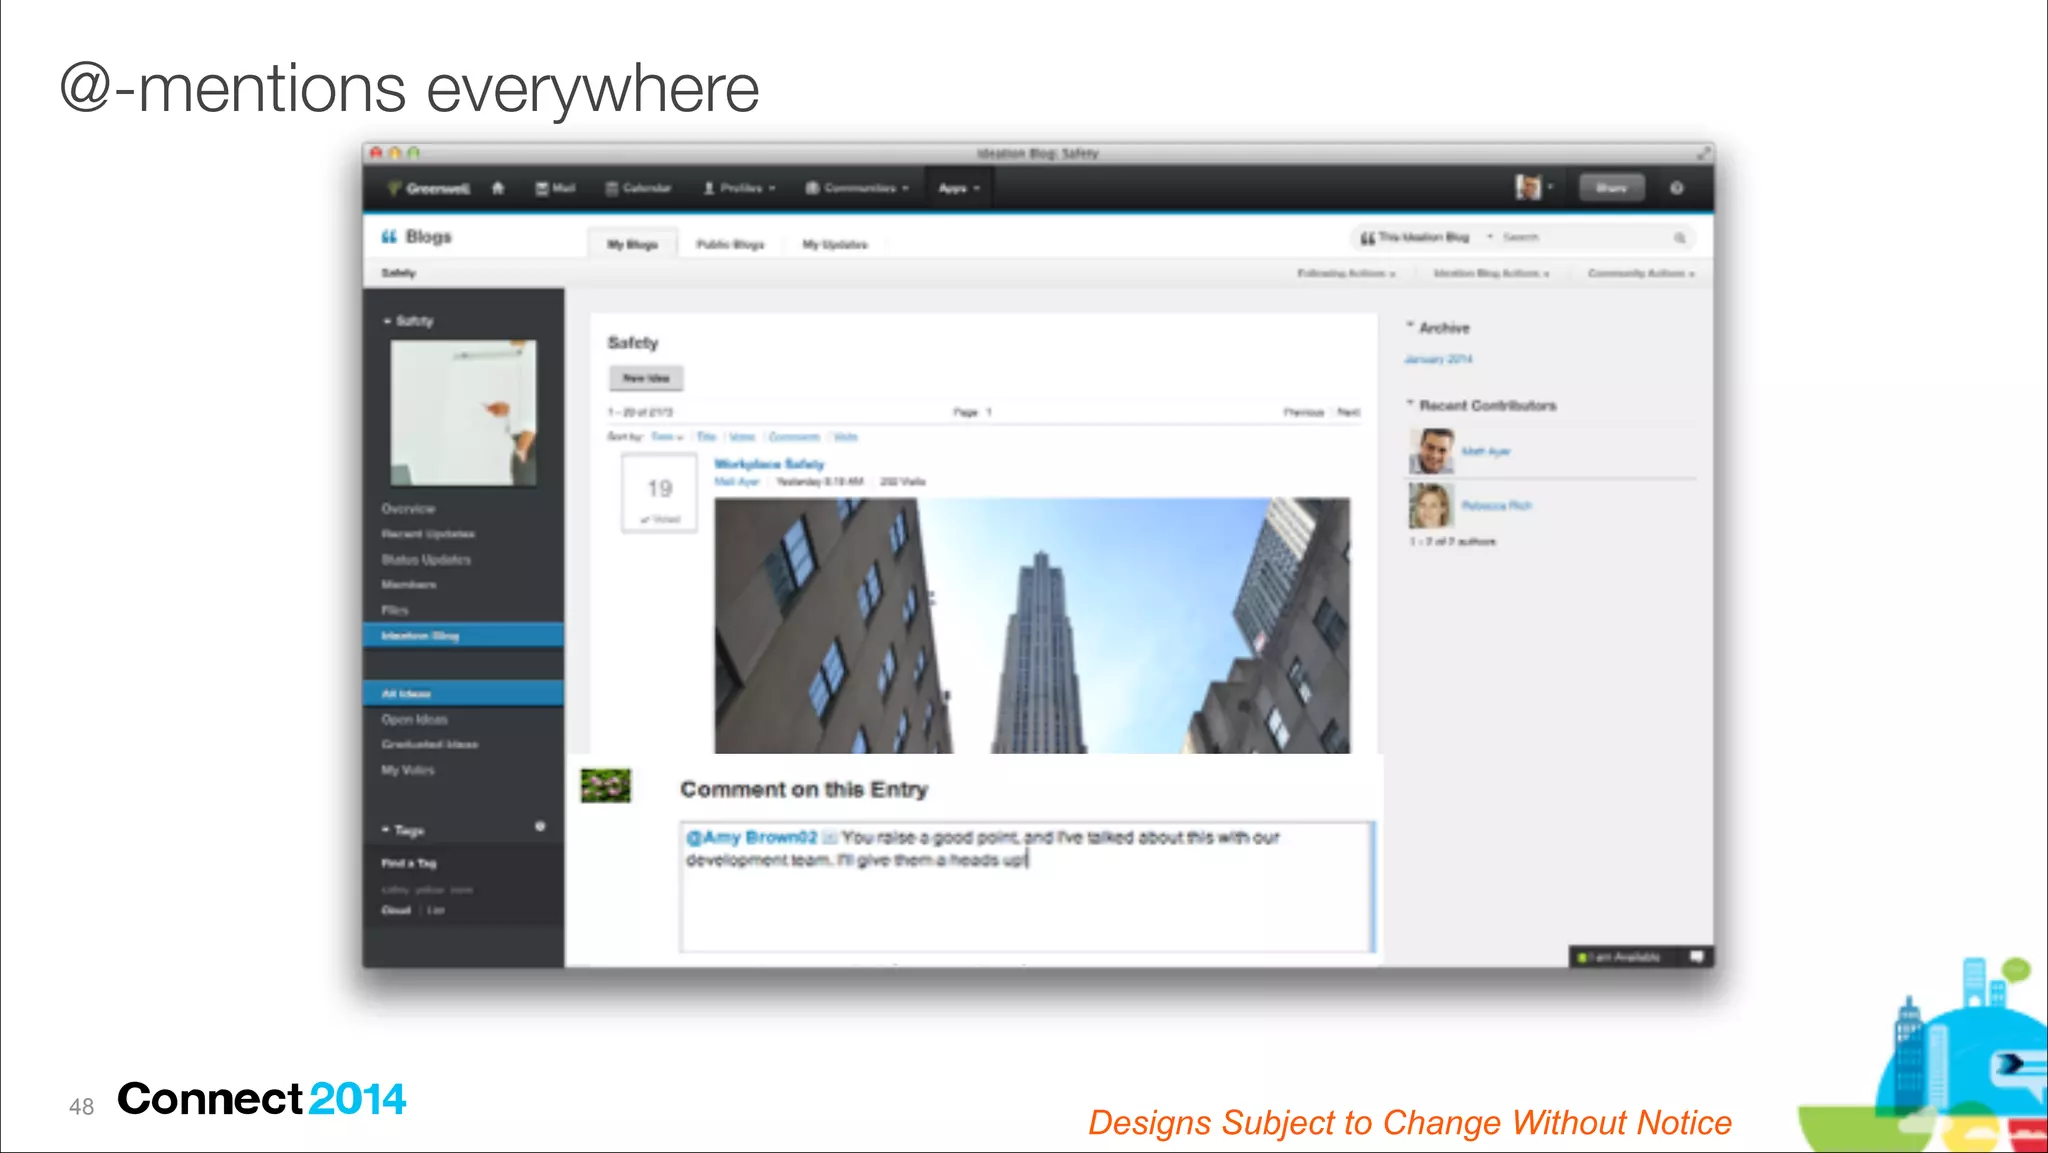Open the This Ideation Blog search scope dropdown
This screenshot has width=2048, height=1153.
(1425, 238)
